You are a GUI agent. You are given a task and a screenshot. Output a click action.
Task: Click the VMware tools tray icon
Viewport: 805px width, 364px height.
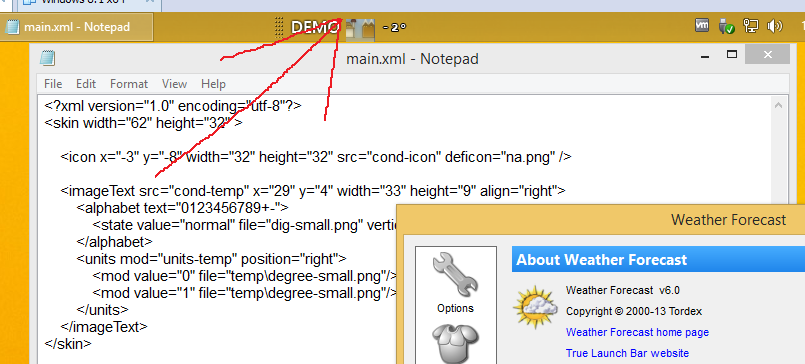702,26
